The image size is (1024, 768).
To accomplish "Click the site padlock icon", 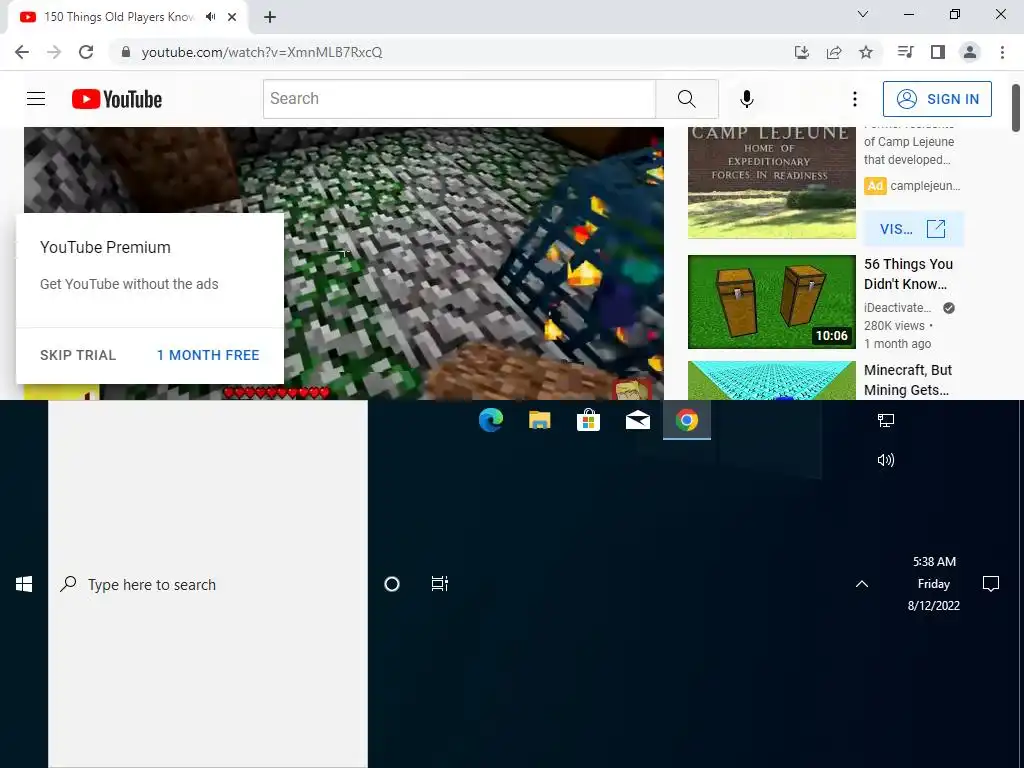I will tap(126, 52).
